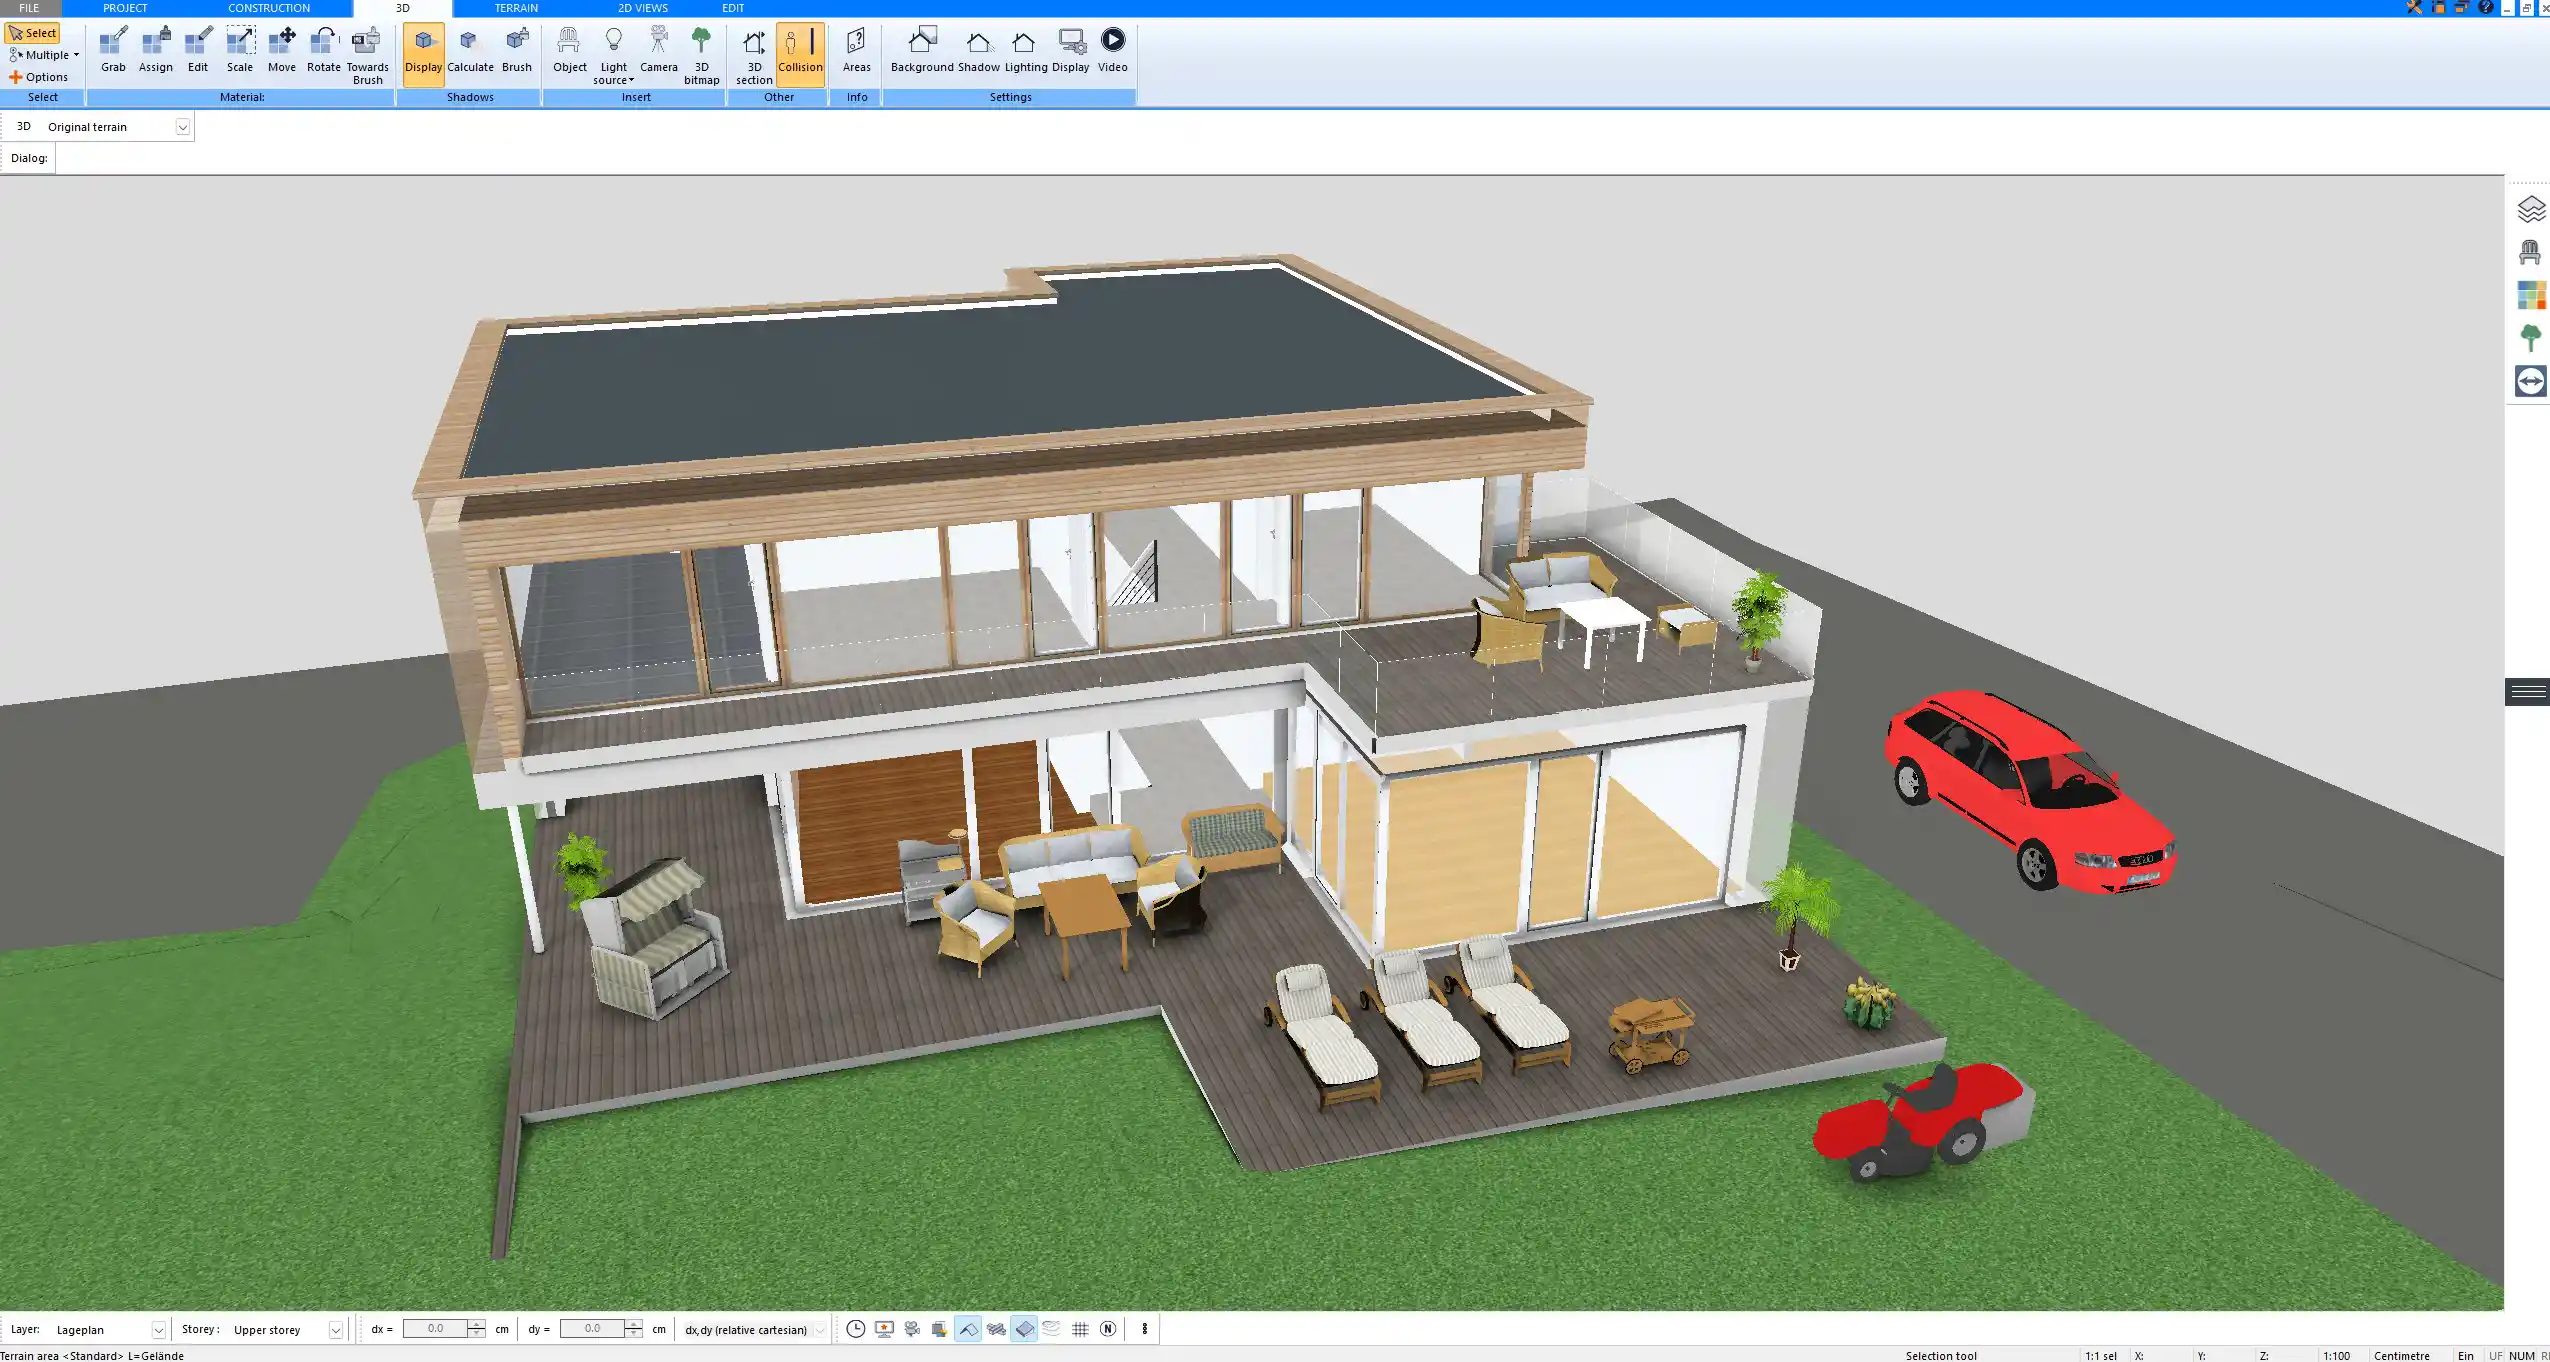The width and height of the screenshot is (2550, 1362).
Task: Insert a Camera
Action: click(659, 50)
